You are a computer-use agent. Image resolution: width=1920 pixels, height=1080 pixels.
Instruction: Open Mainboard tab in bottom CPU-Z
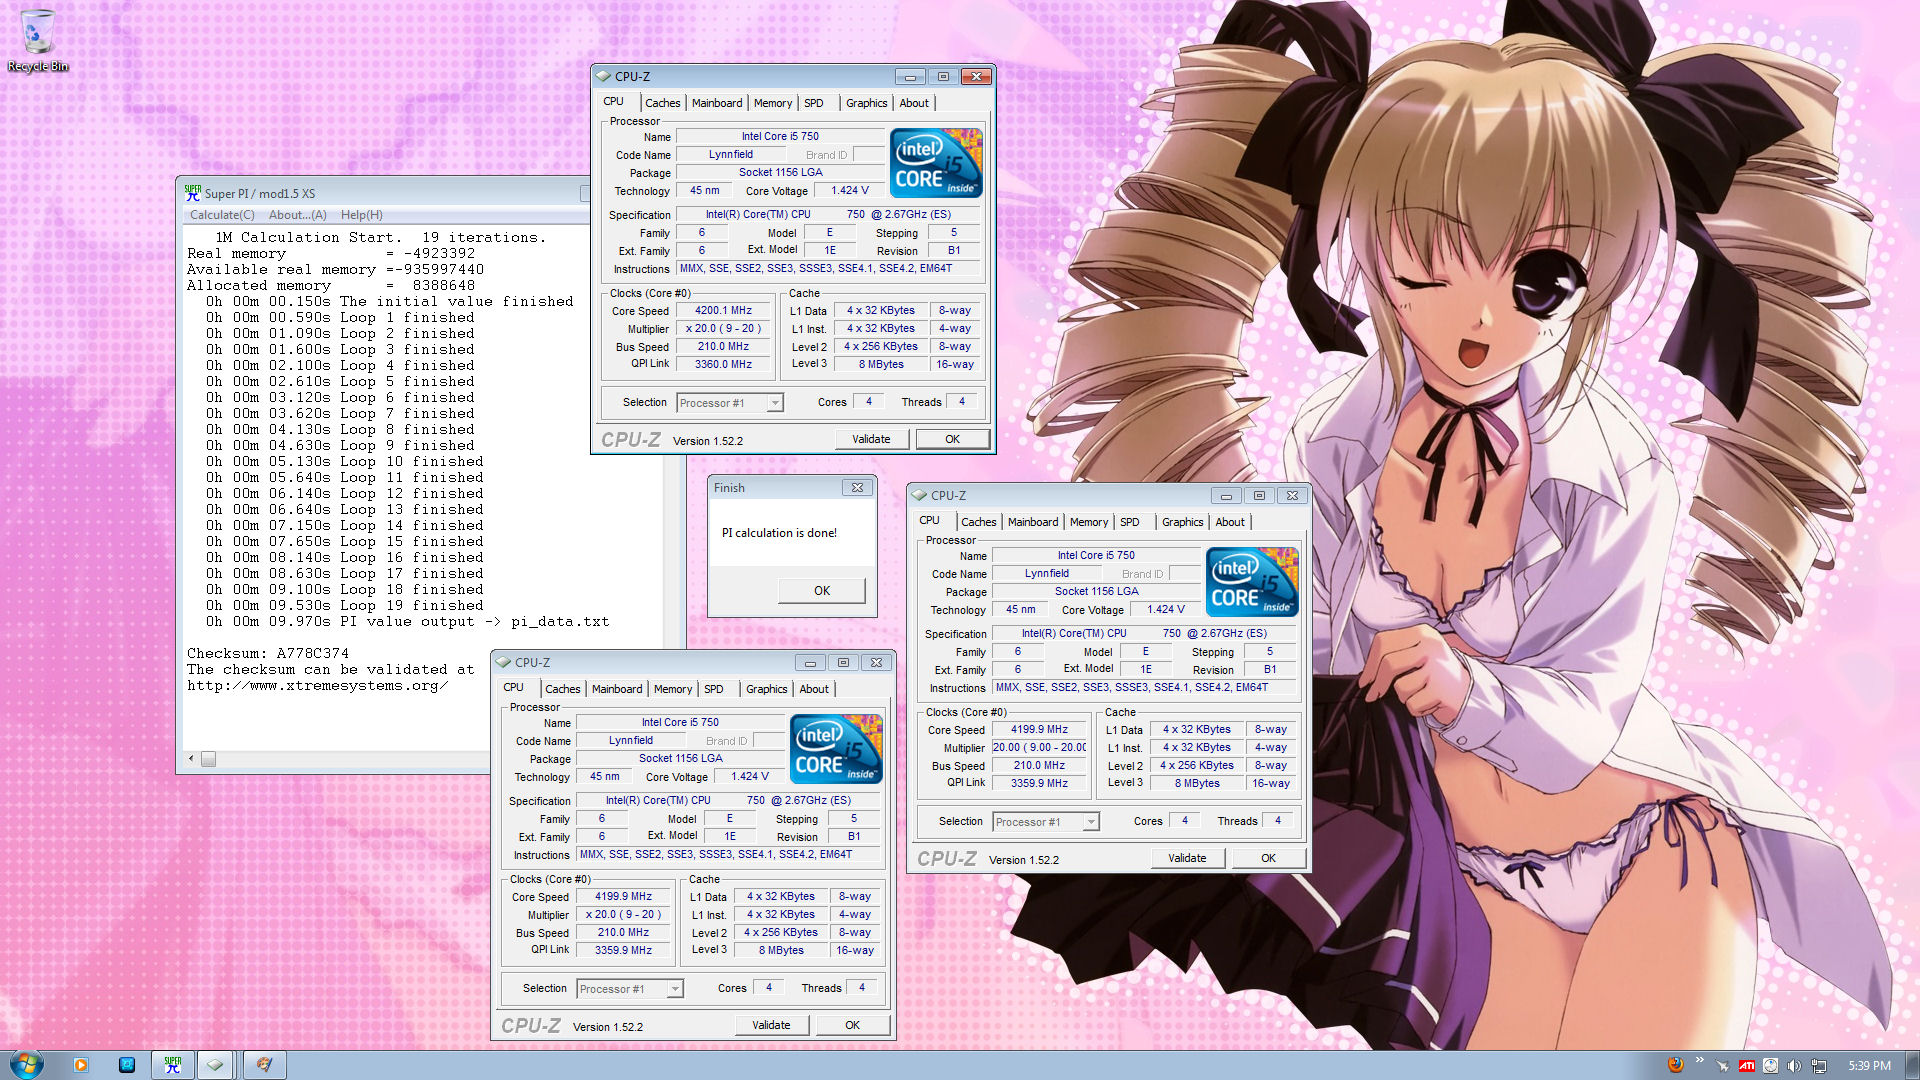coord(617,689)
